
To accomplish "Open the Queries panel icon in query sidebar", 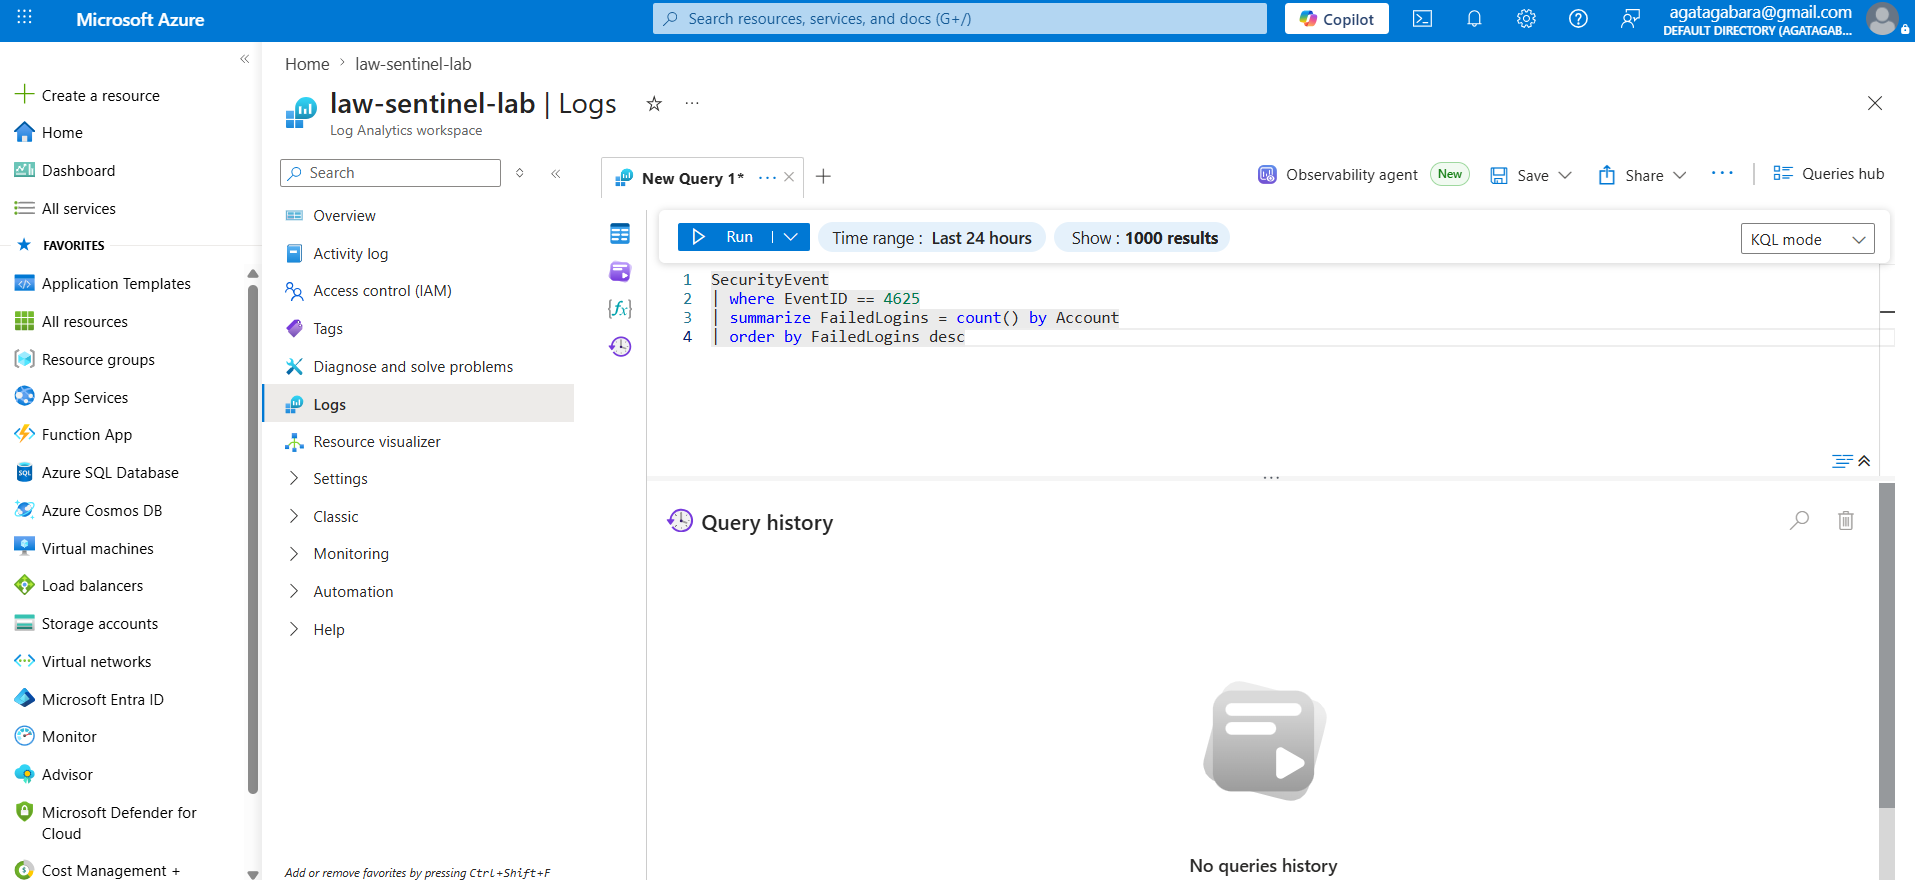I will [x=620, y=271].
